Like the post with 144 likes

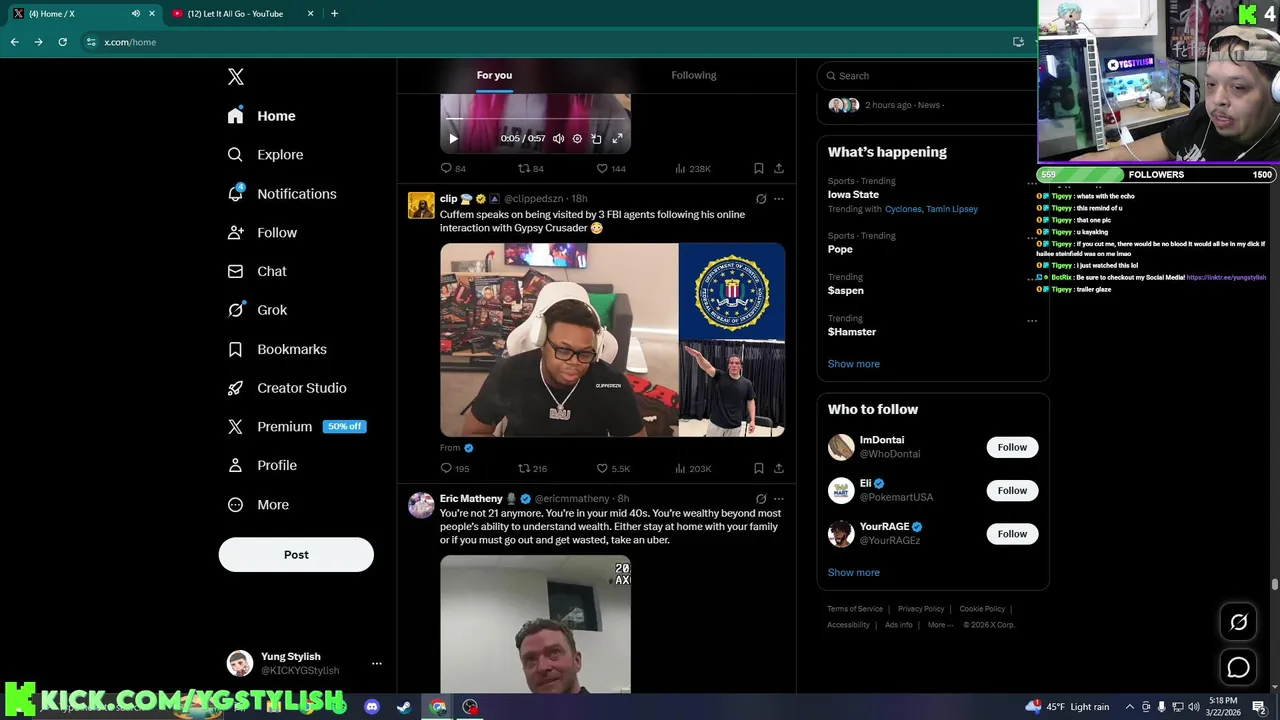[610, 168]
